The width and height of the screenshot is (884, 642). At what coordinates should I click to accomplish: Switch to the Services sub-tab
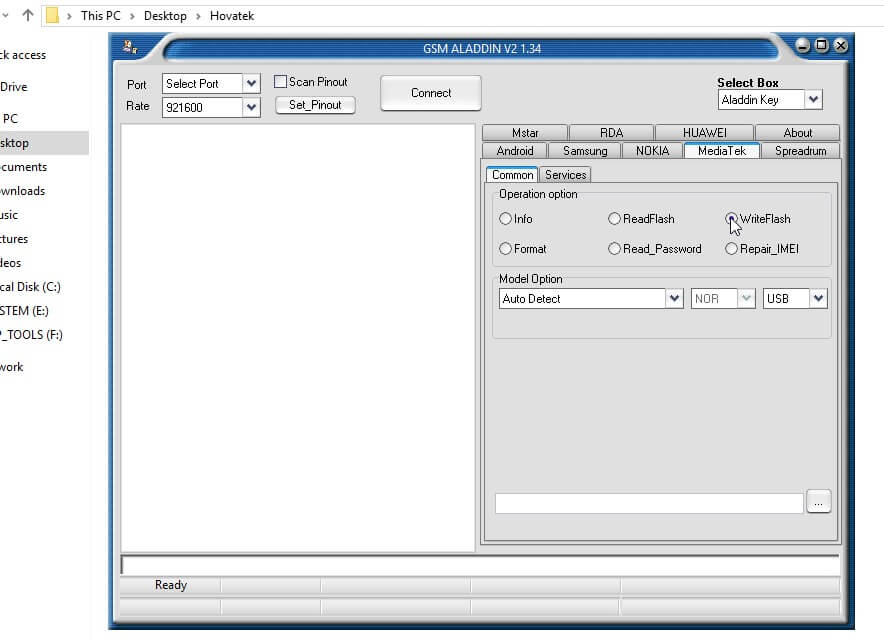click(x=565, y=175)
